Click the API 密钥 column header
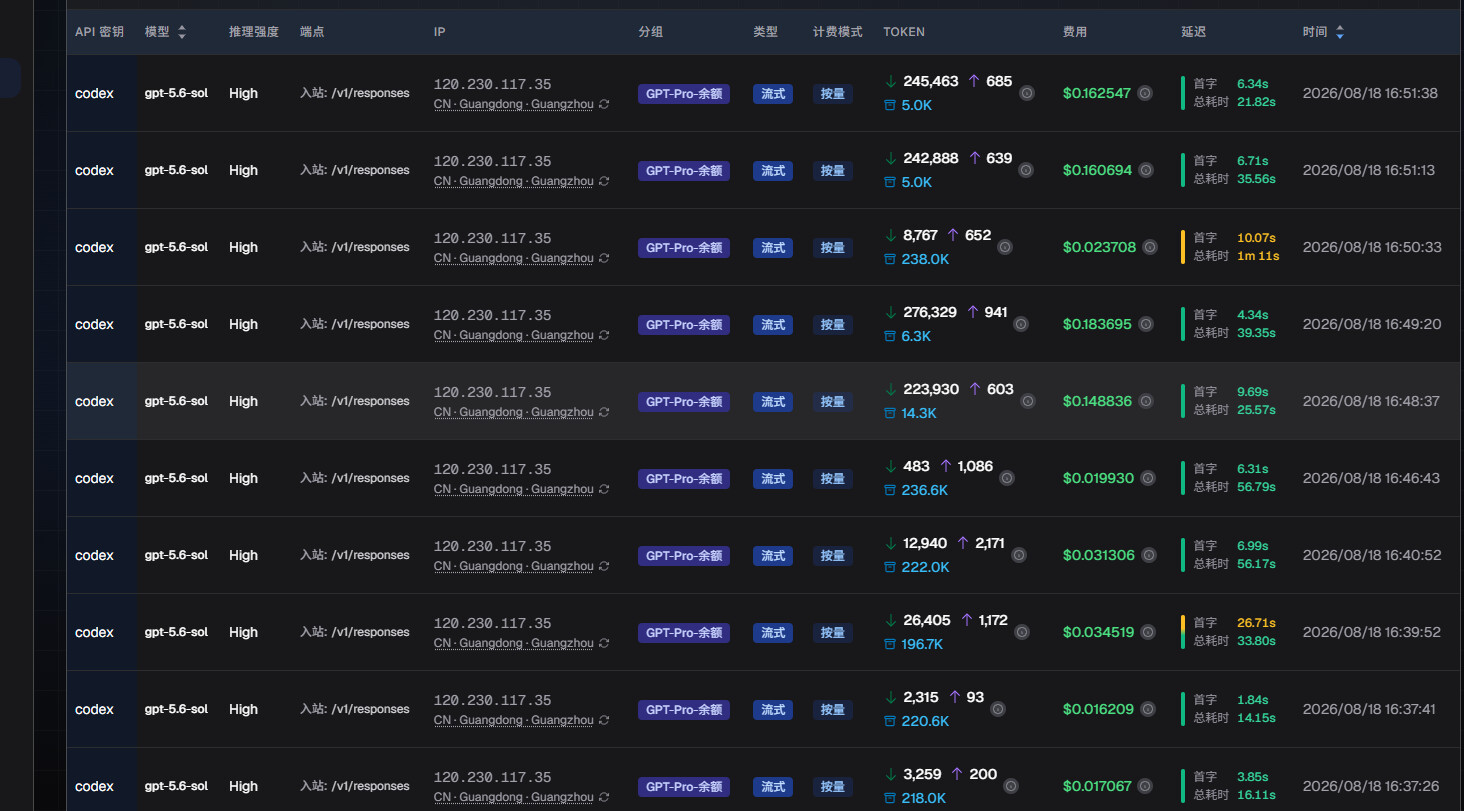 coord(99,32)
